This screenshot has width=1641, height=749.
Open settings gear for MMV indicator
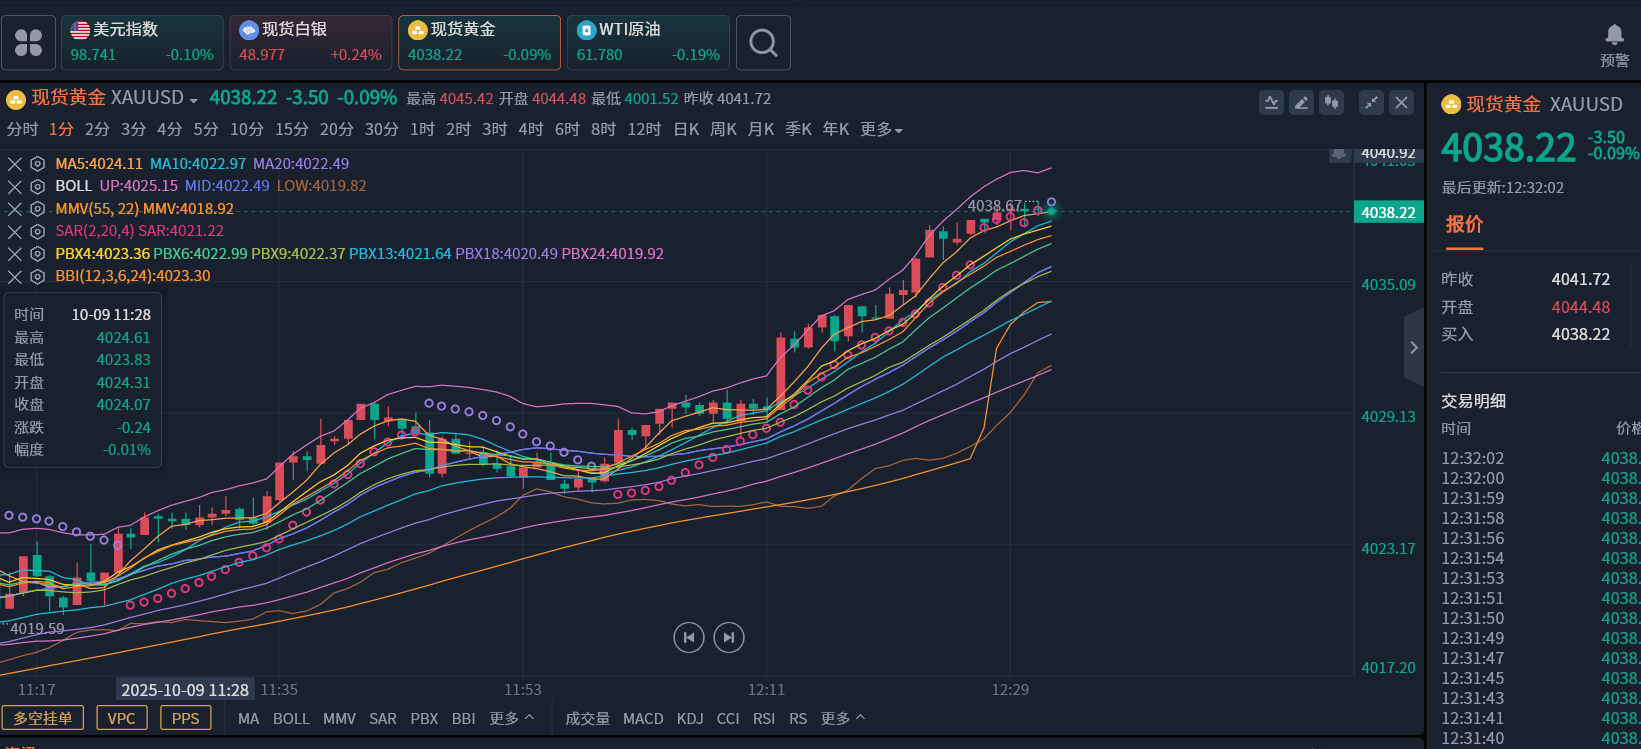[38, 209]
